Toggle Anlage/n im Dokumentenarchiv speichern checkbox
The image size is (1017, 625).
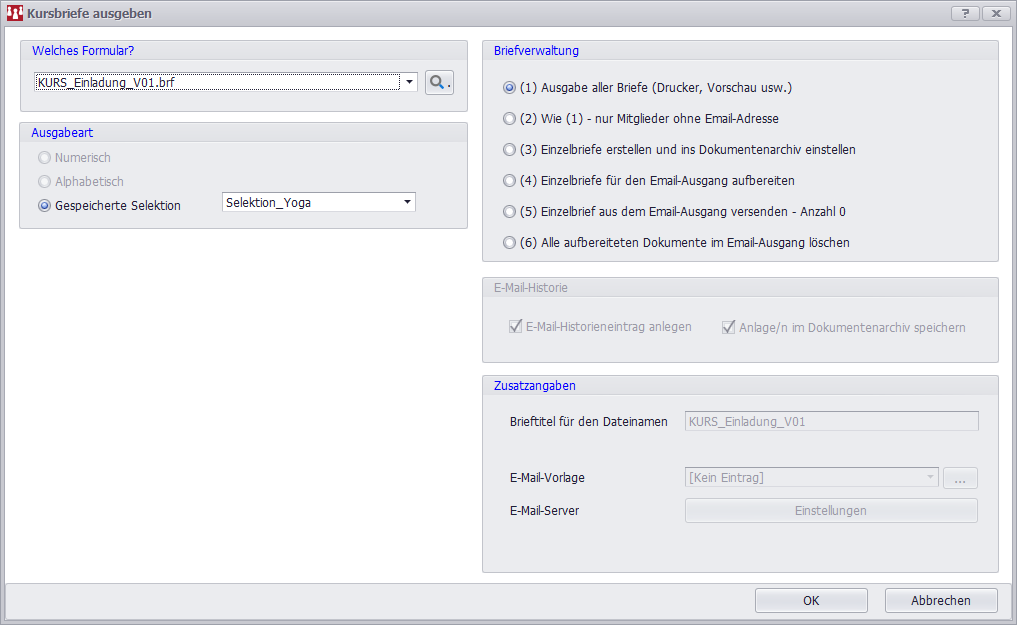tap(729, 327)
